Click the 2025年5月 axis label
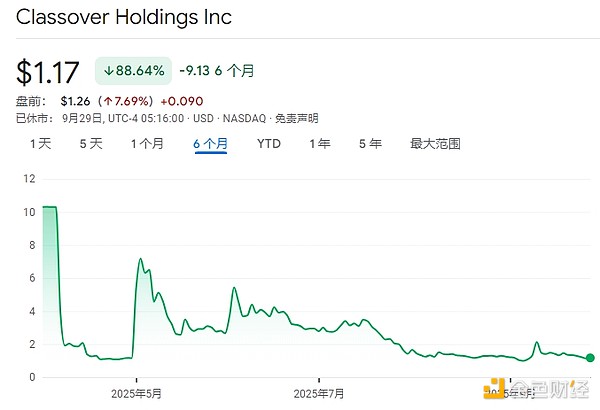 coord(138,393)
